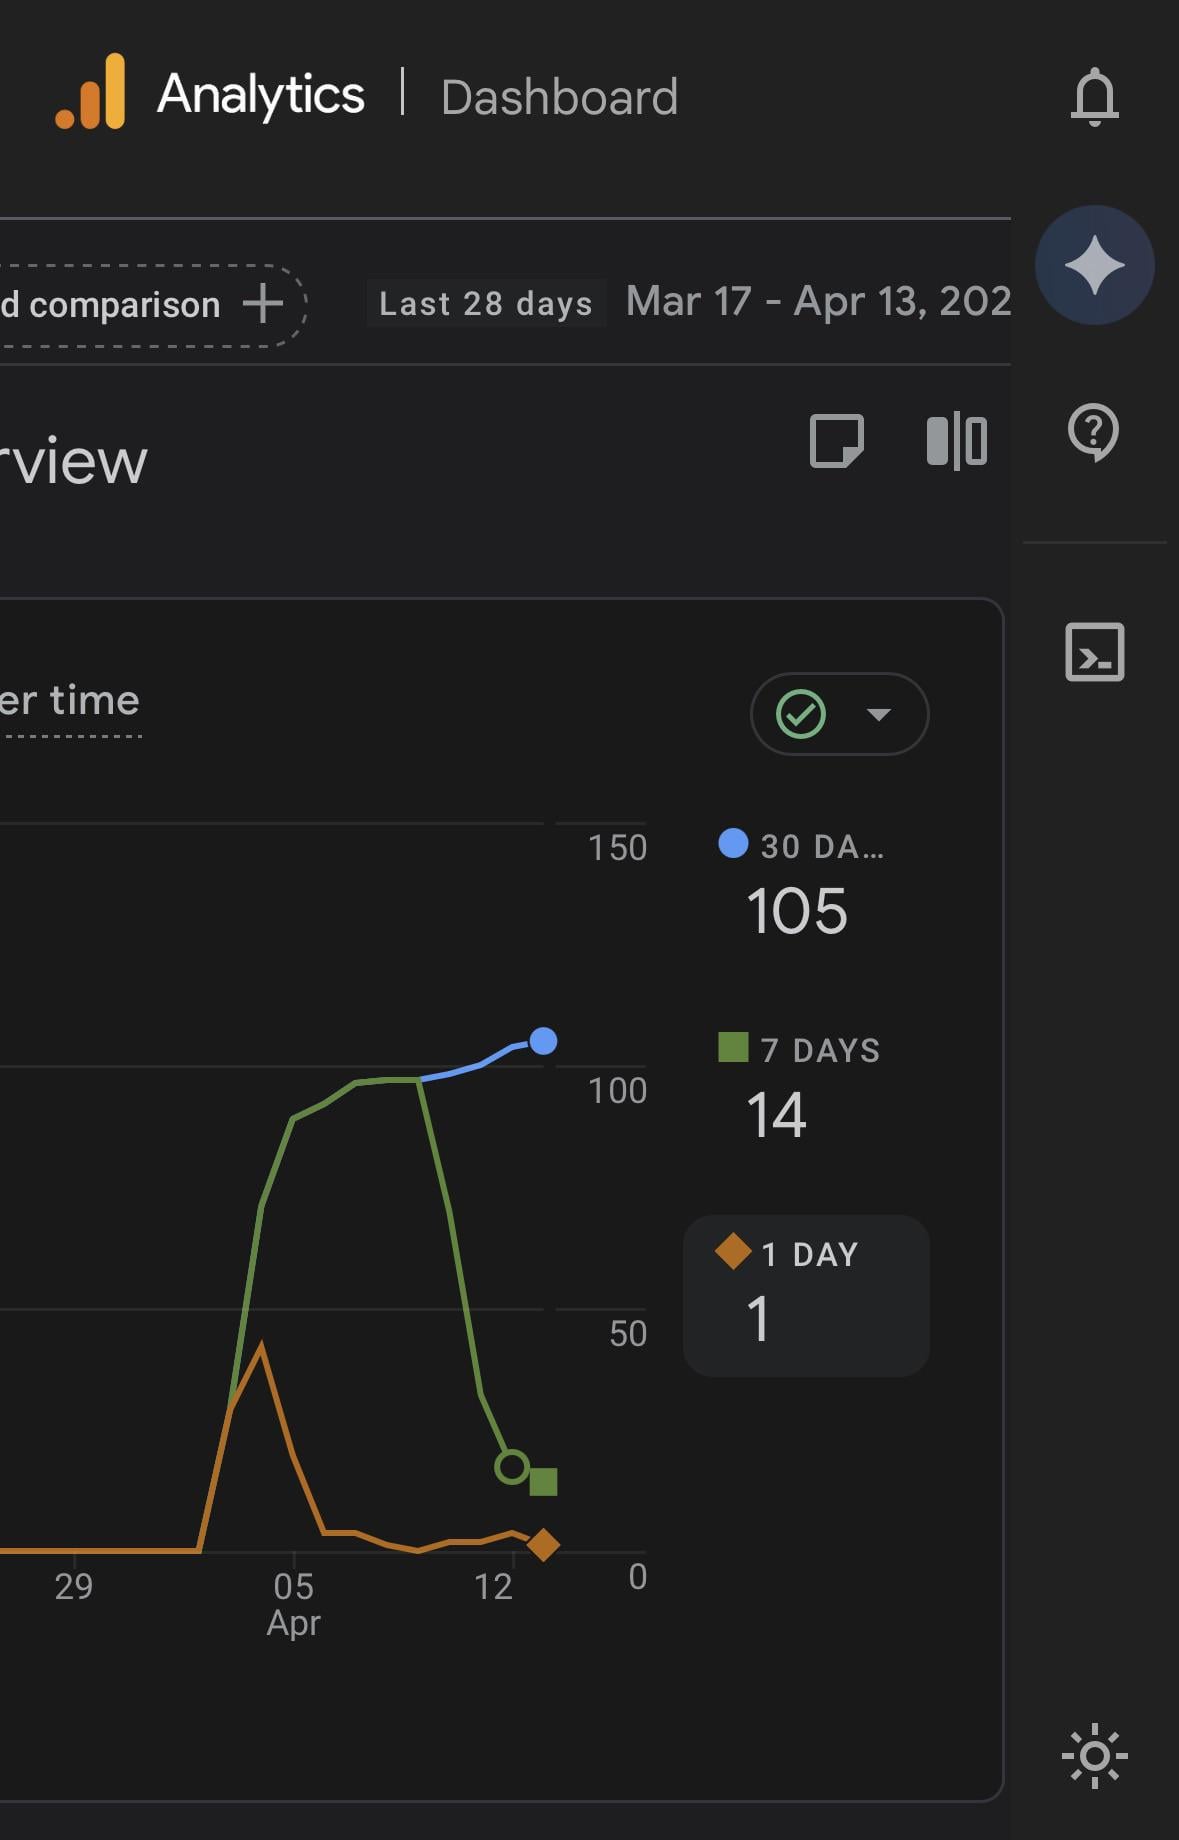This screenshot has width=1179, height=1840.
Task: Open the notifications bell
Action: [1094, 97]
